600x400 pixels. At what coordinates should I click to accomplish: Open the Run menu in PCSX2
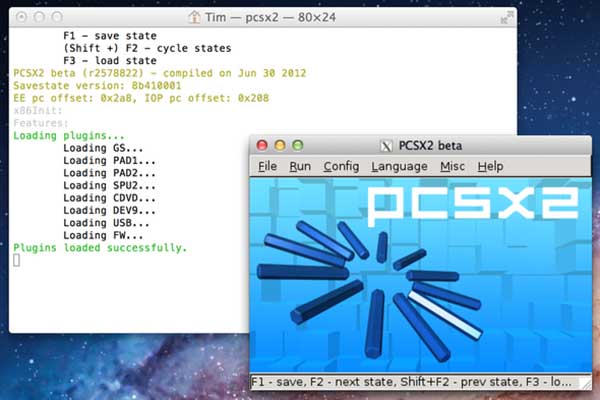coord(300,167)
